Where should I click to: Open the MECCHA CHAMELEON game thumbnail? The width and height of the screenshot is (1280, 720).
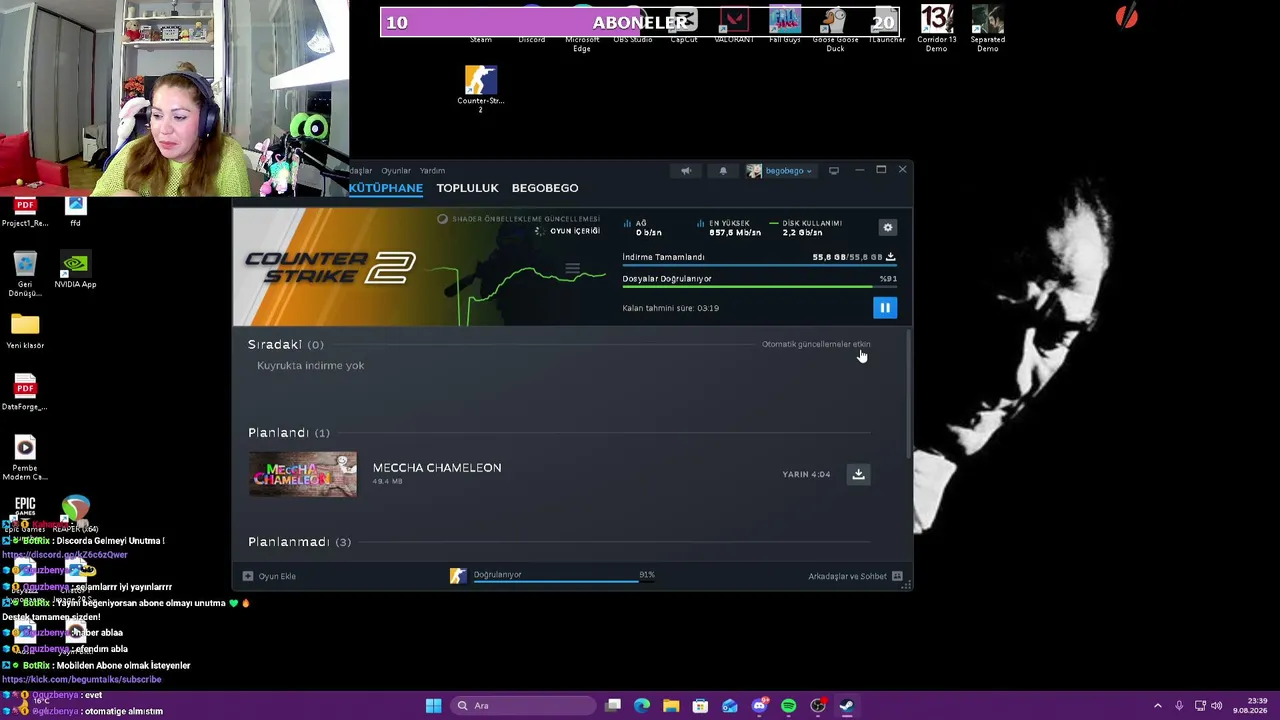(x=303, y=474)
